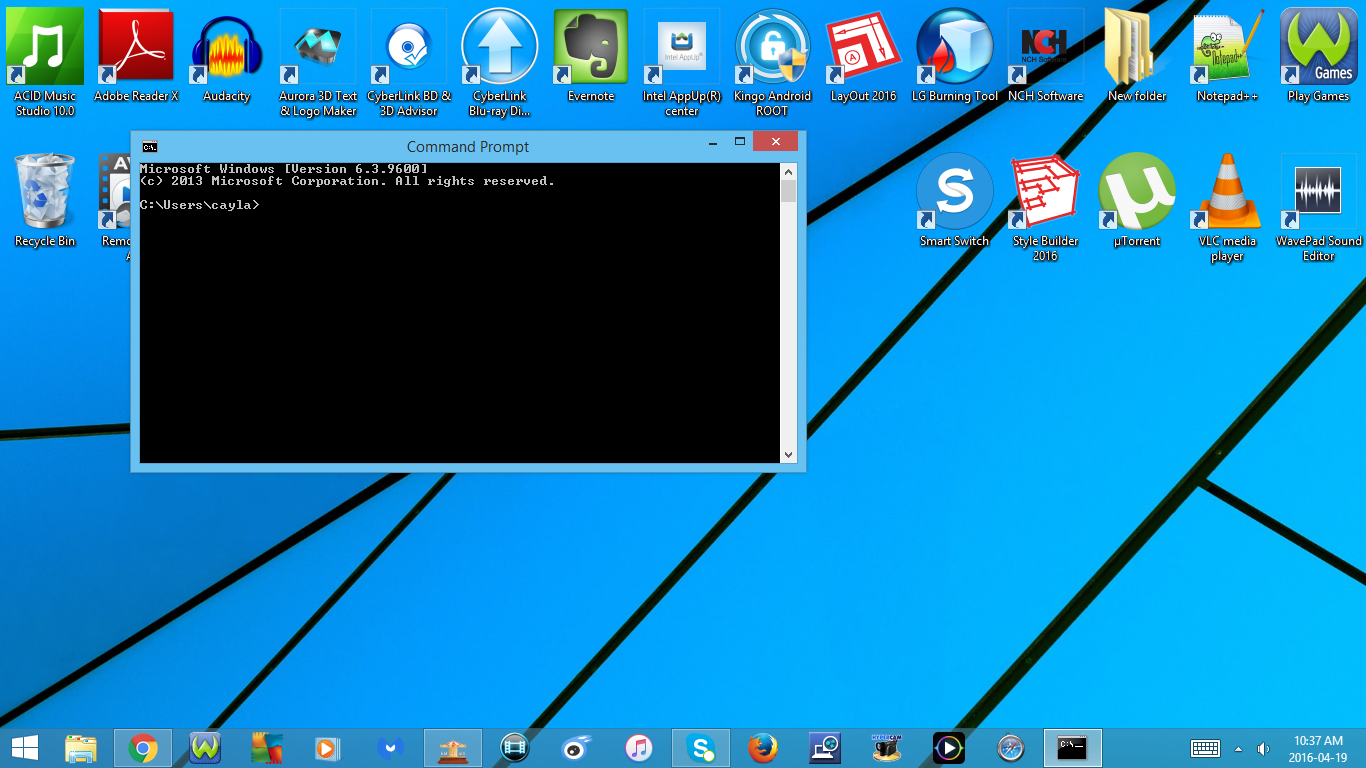
Task: Open File Explorer from the taskbar
Action: coord(81,748)
